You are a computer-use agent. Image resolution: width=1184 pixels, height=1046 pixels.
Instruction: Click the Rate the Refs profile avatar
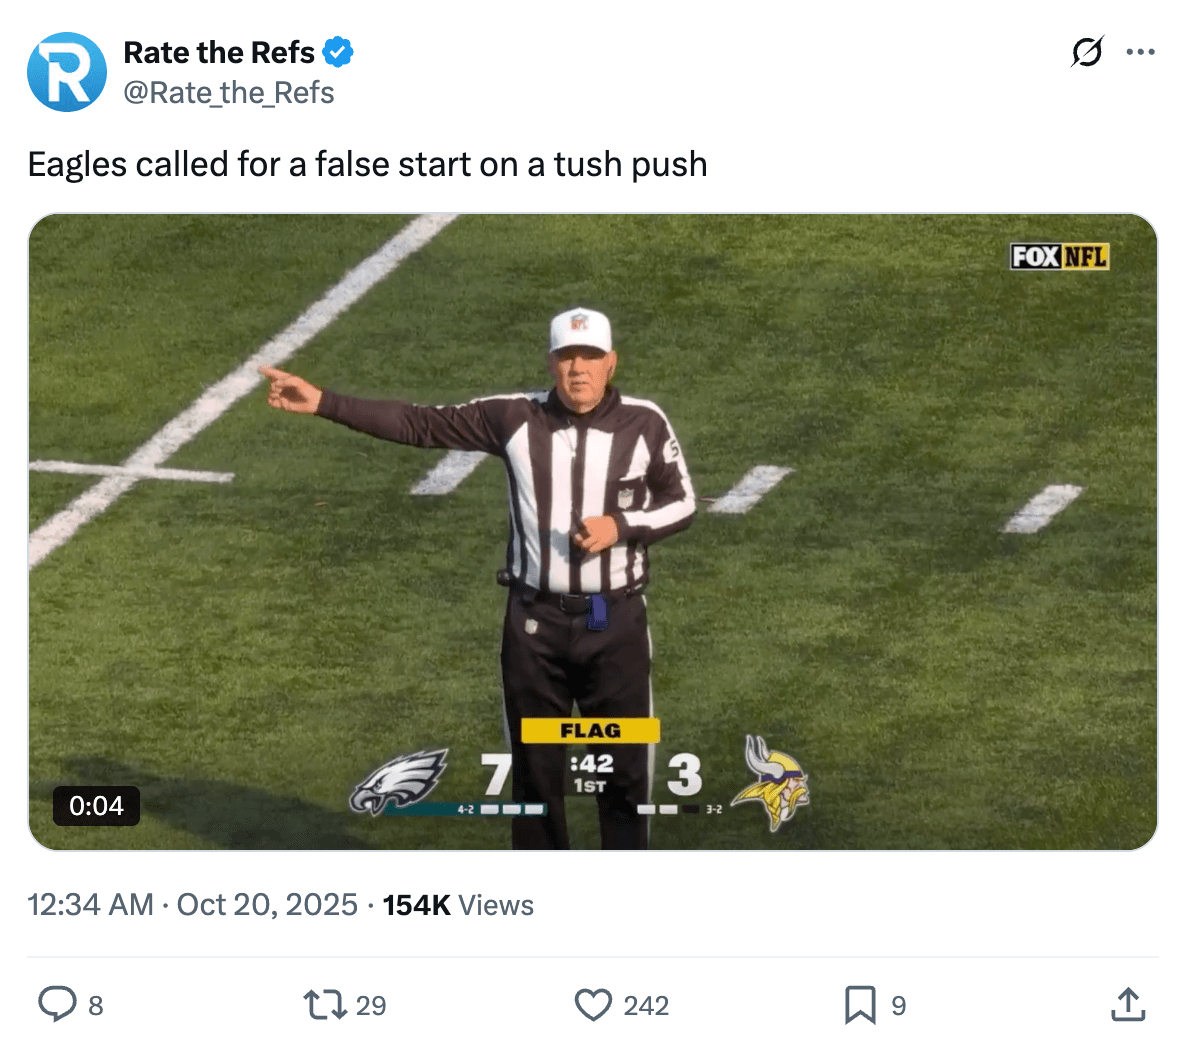[67, 72]
